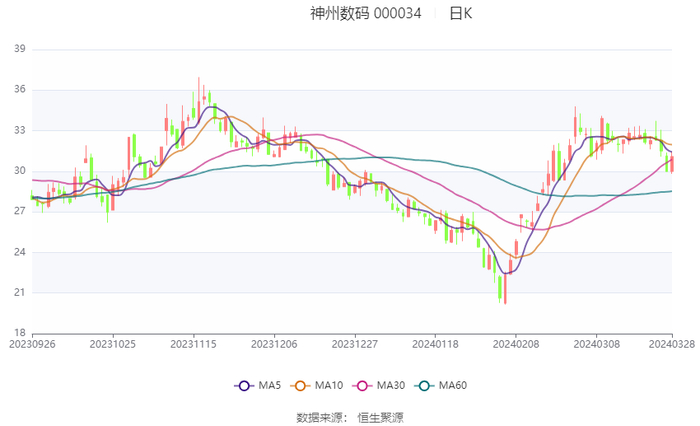Click the 神州数码 000034 chart title
The image size is (700, 426).
[366, 13]
